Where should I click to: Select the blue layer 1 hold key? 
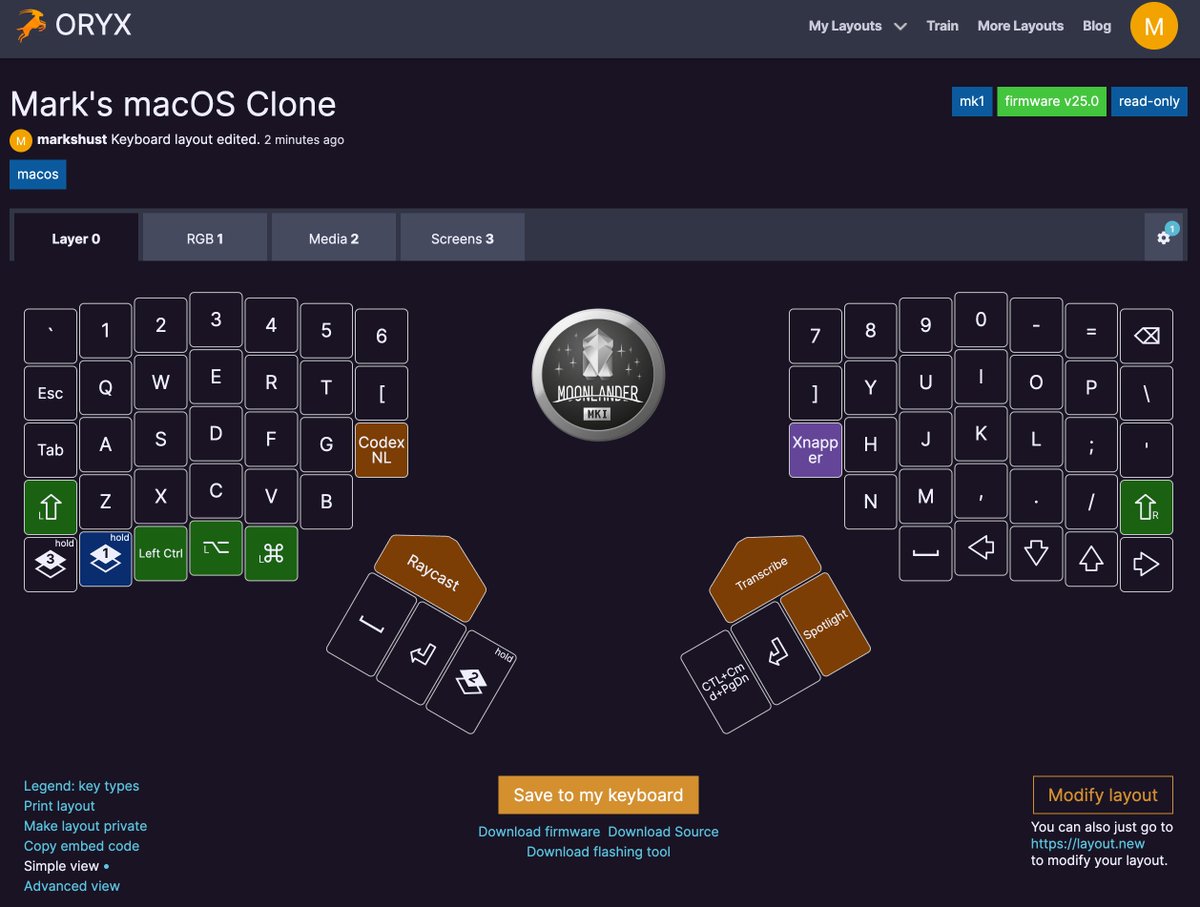[x=105, y=559]
